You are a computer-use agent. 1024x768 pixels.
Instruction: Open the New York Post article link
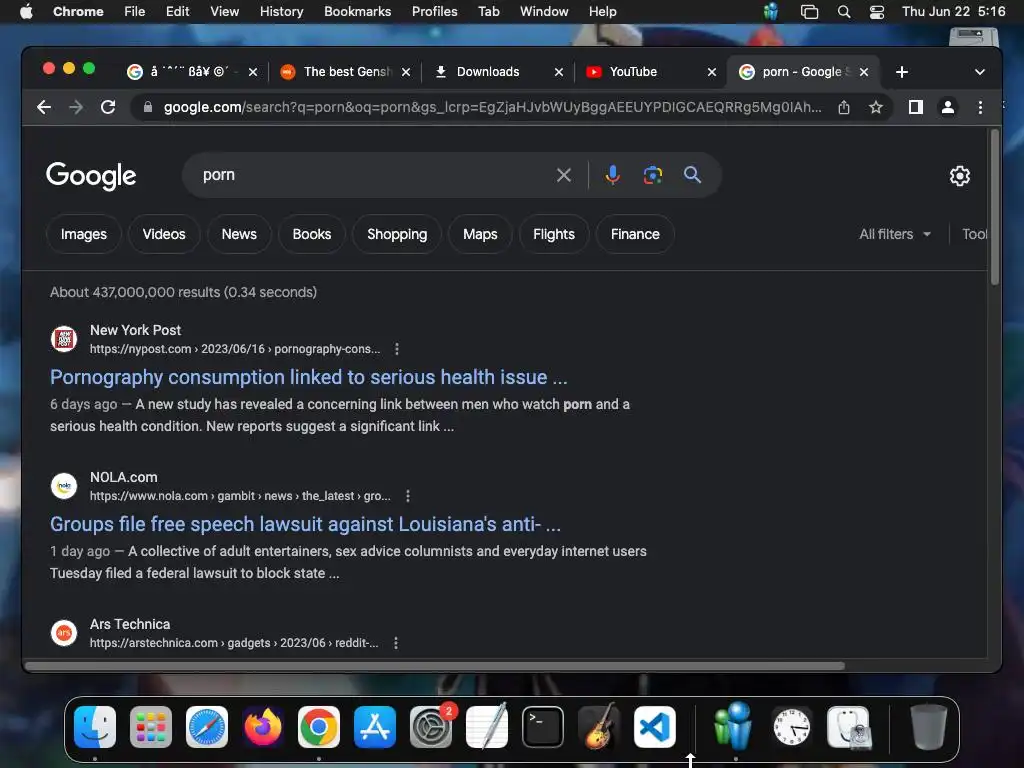tap(309, 377)
